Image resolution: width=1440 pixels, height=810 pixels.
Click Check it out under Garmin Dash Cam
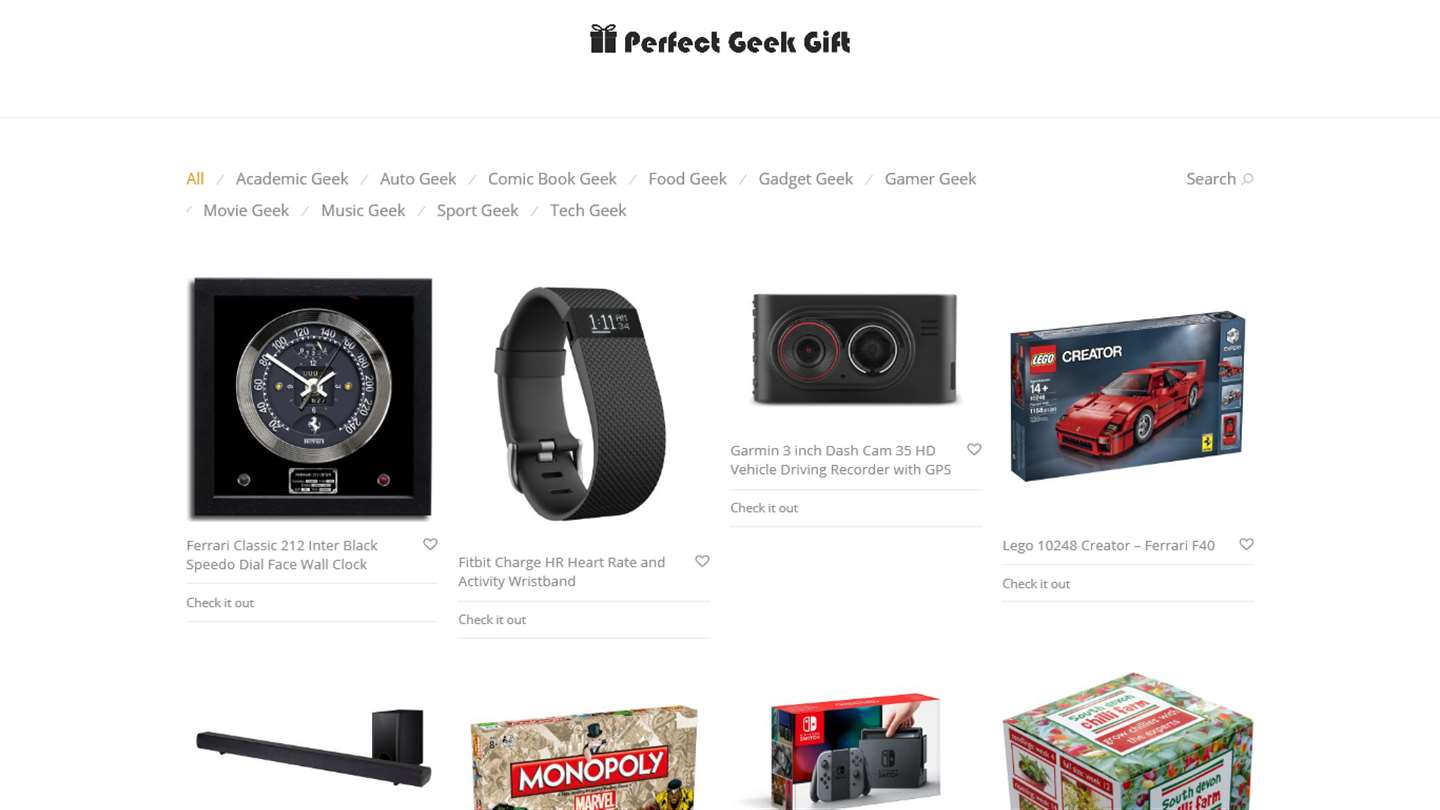click(x=764, y=507)
